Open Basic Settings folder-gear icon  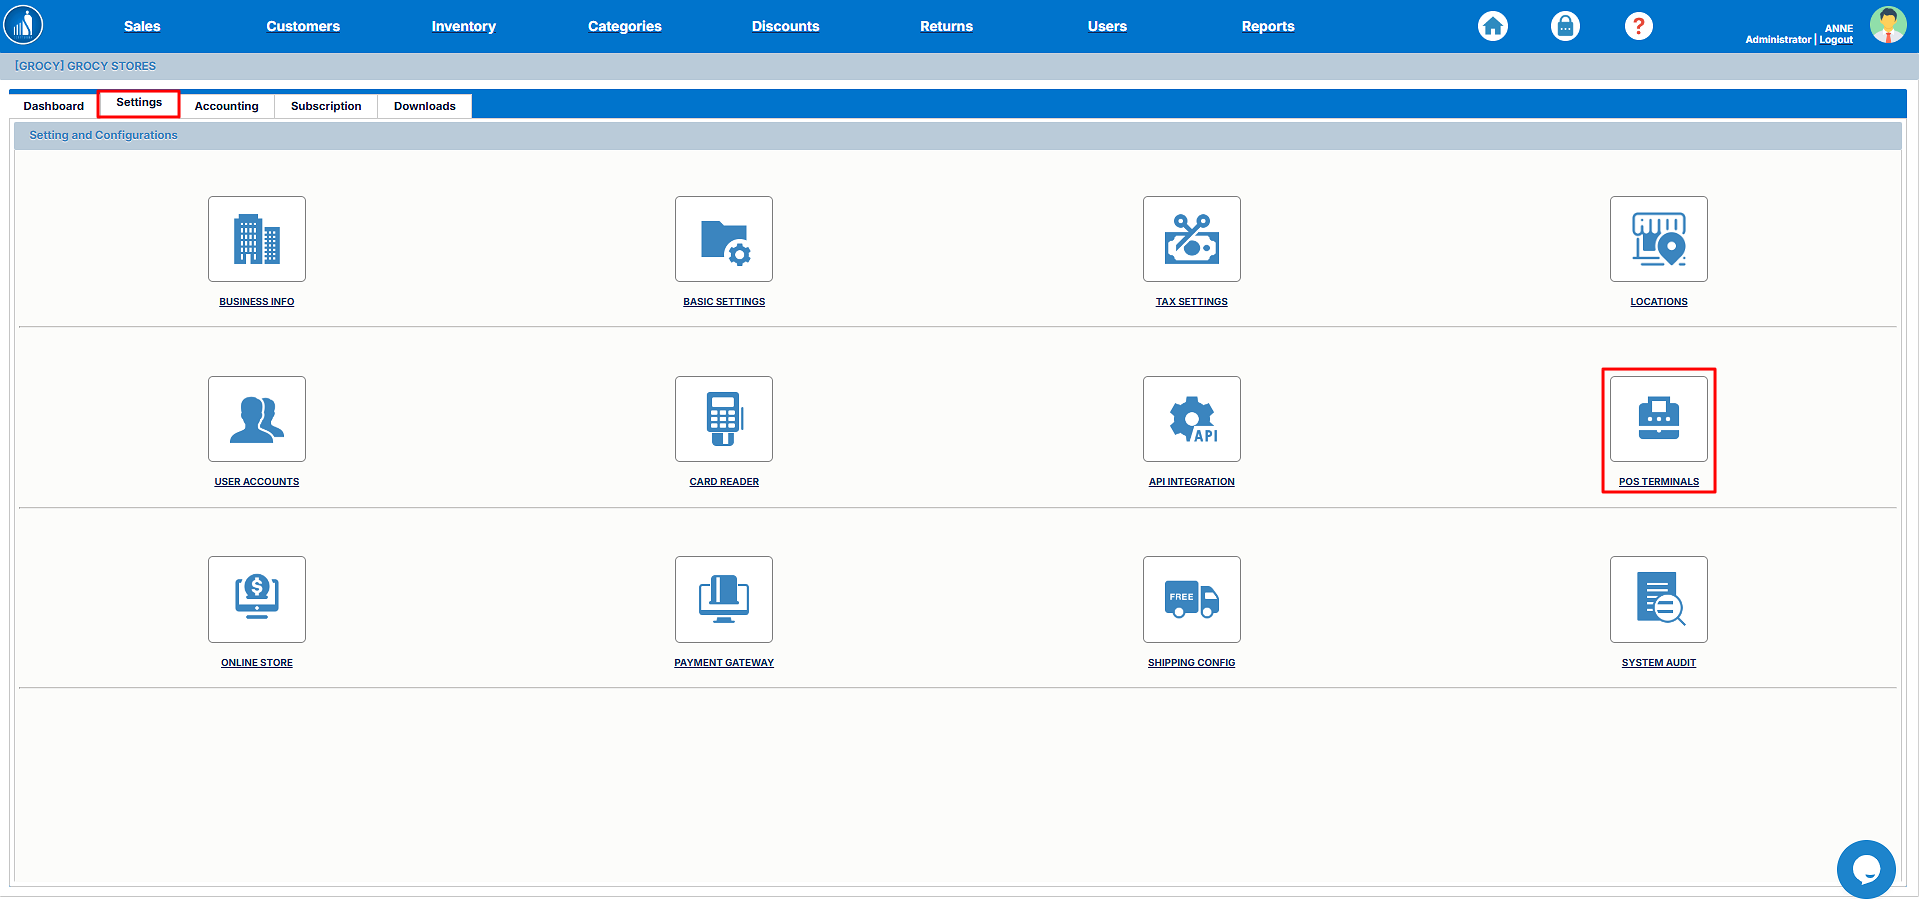(723, 239)
